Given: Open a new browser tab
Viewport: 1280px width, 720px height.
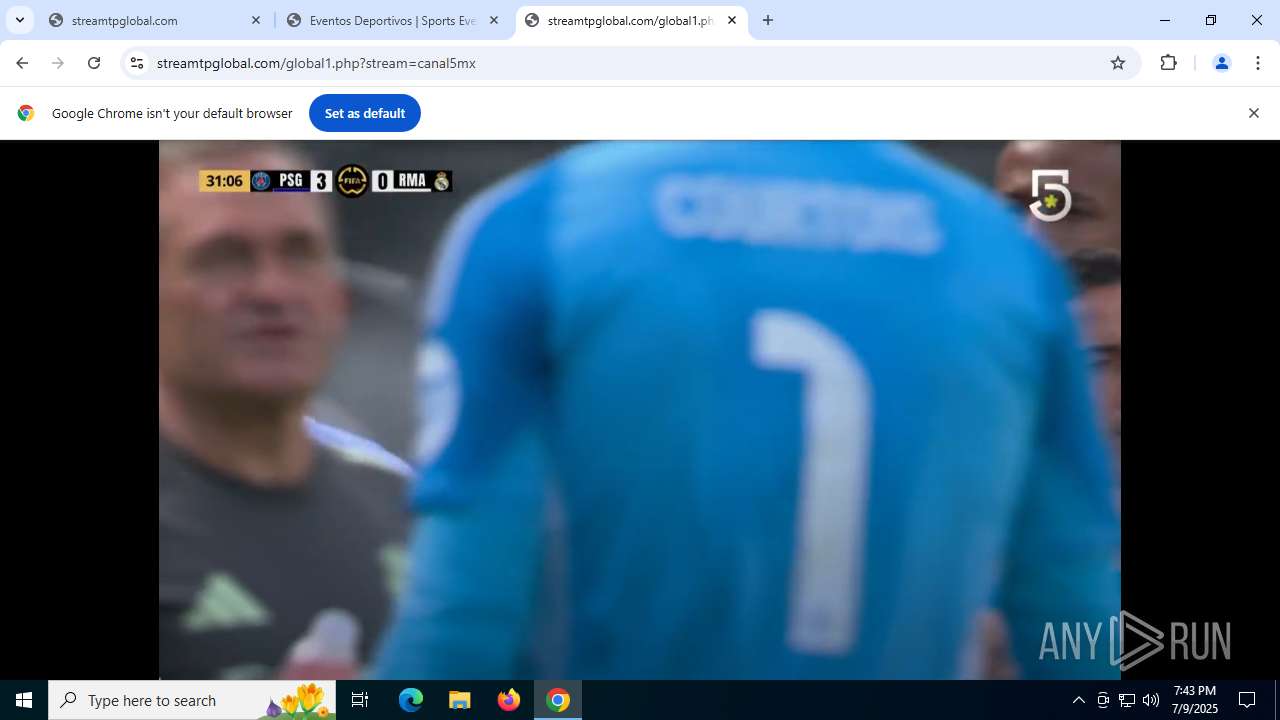Looking at the screenshot, I should pyautogui.click(x=768, y=20).
